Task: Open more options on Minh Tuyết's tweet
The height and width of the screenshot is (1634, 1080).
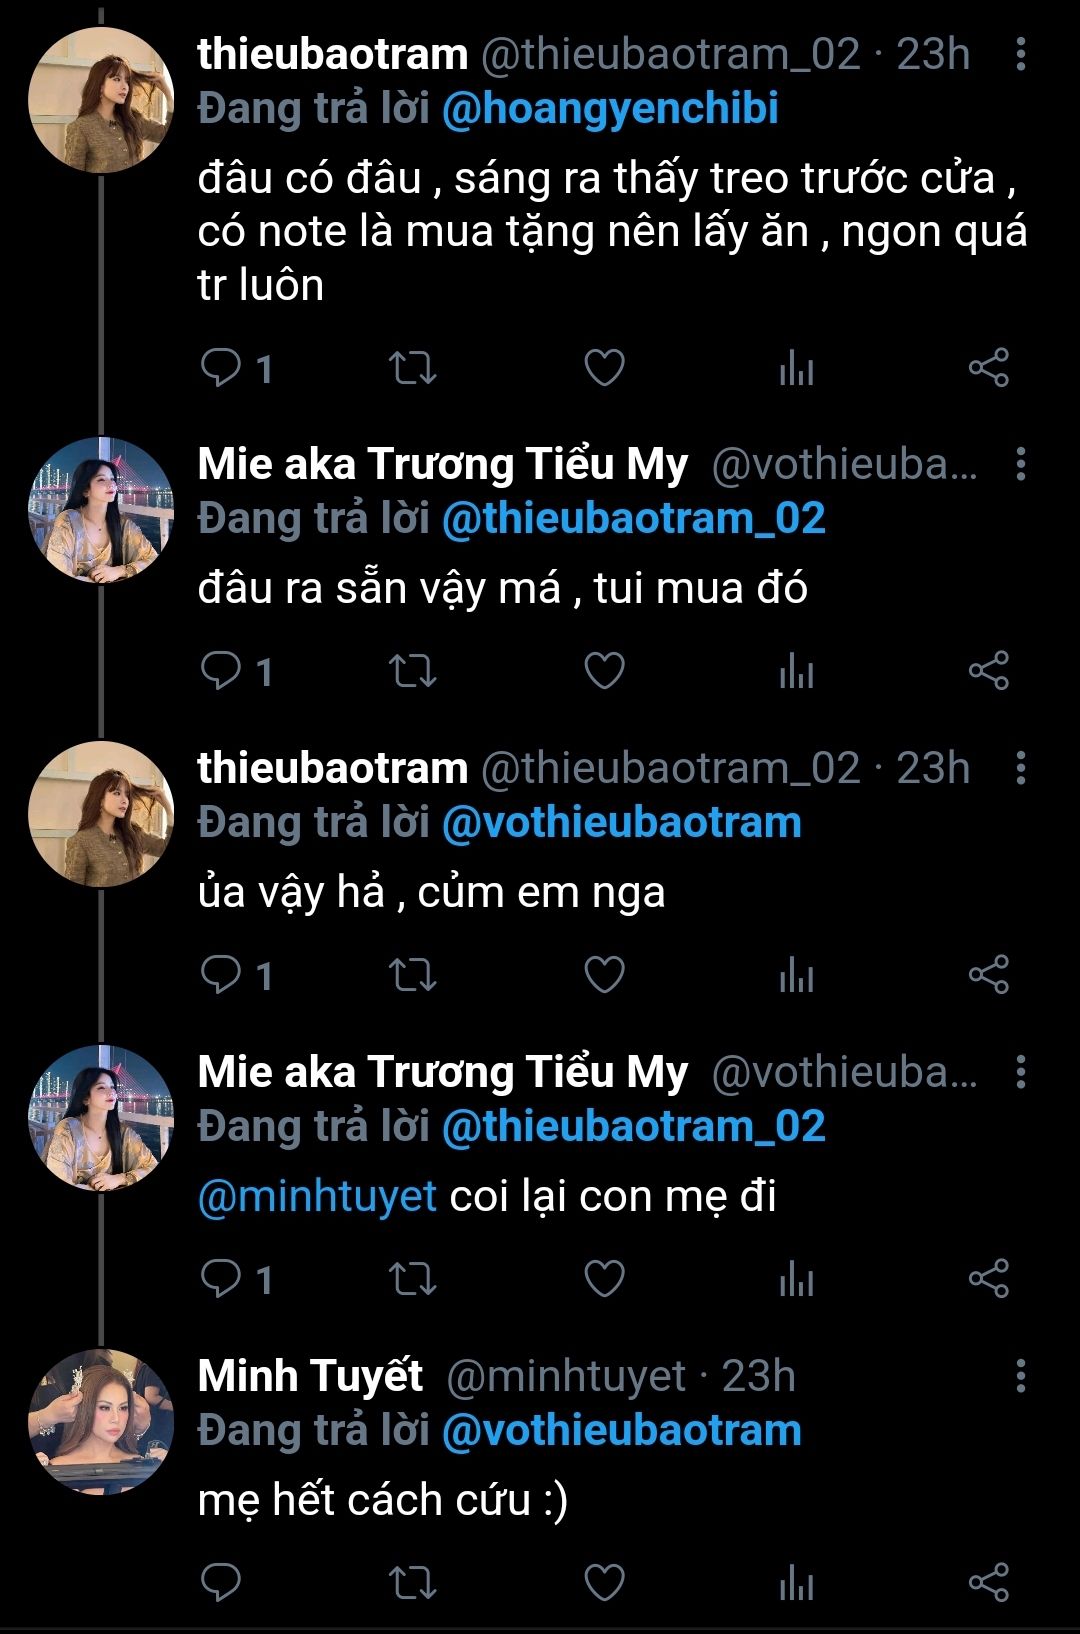Action: point(1020,1377)
